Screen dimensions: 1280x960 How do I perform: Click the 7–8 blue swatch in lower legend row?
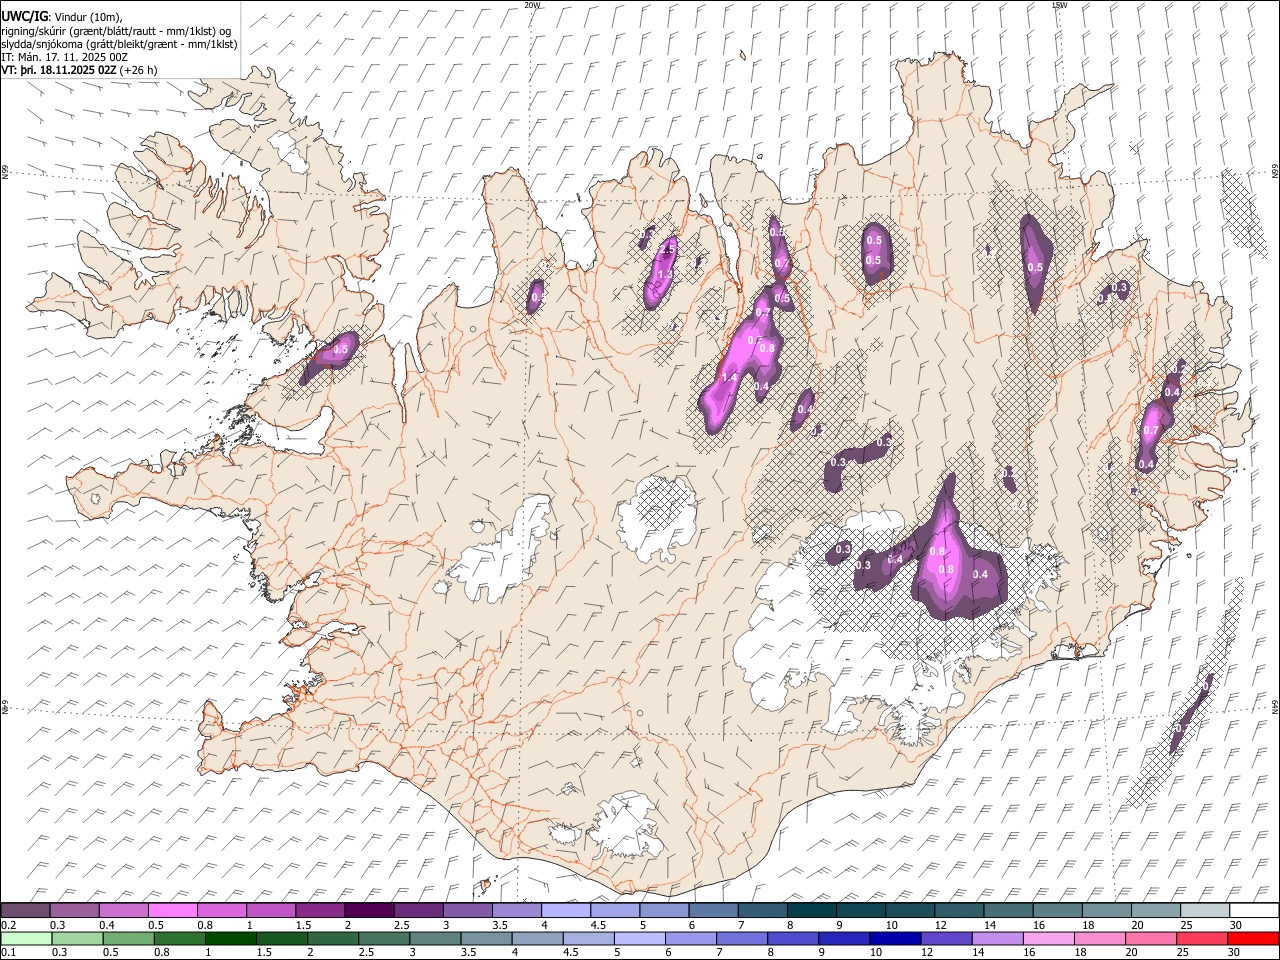[741, 938]
